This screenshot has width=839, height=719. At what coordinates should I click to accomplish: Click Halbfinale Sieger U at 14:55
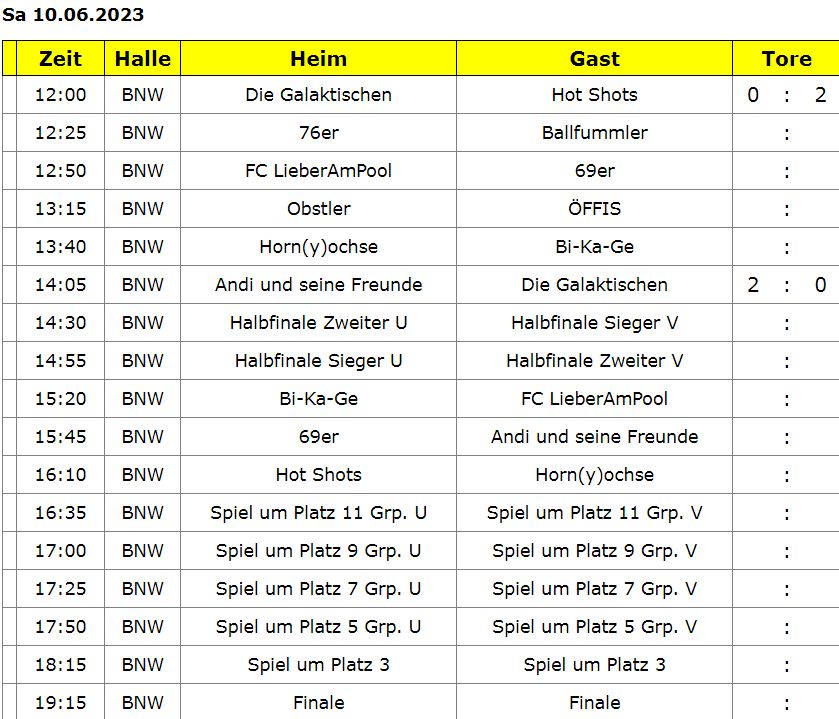(x=318, y=361)
